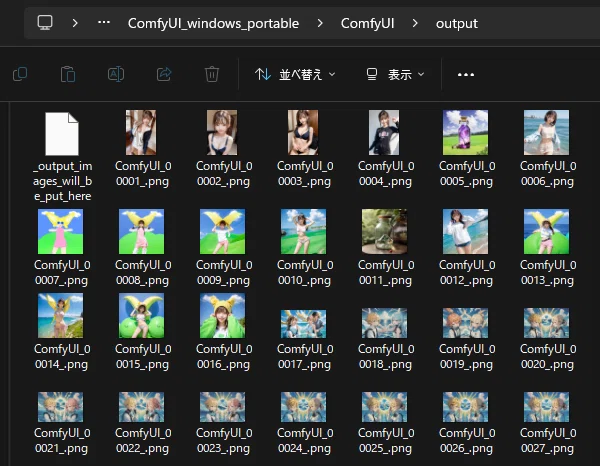
Task: Open the hidden path ellipsis in breadcrumb
Action: [x=104, y=23]
